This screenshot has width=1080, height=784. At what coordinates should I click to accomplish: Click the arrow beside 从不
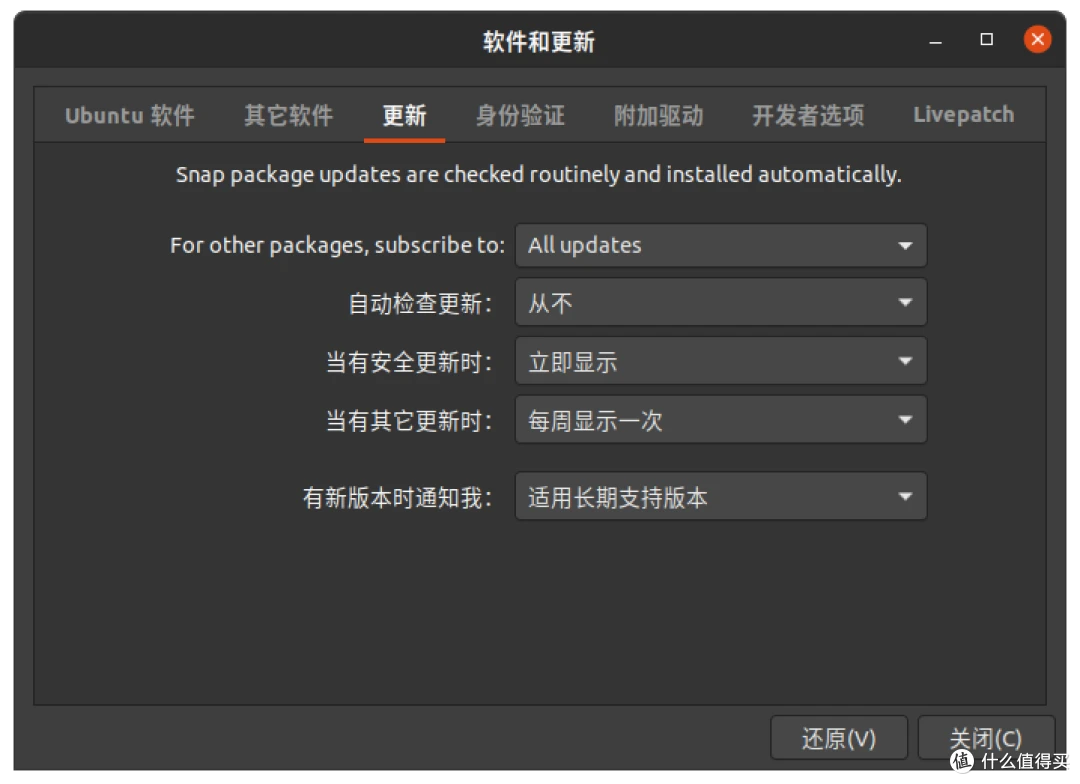(x=905, y=303)
